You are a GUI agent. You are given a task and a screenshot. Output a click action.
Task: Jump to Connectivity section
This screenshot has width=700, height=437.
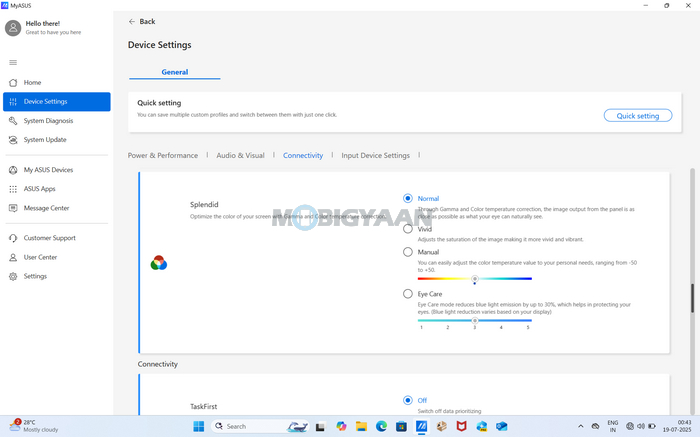[303, 155]
